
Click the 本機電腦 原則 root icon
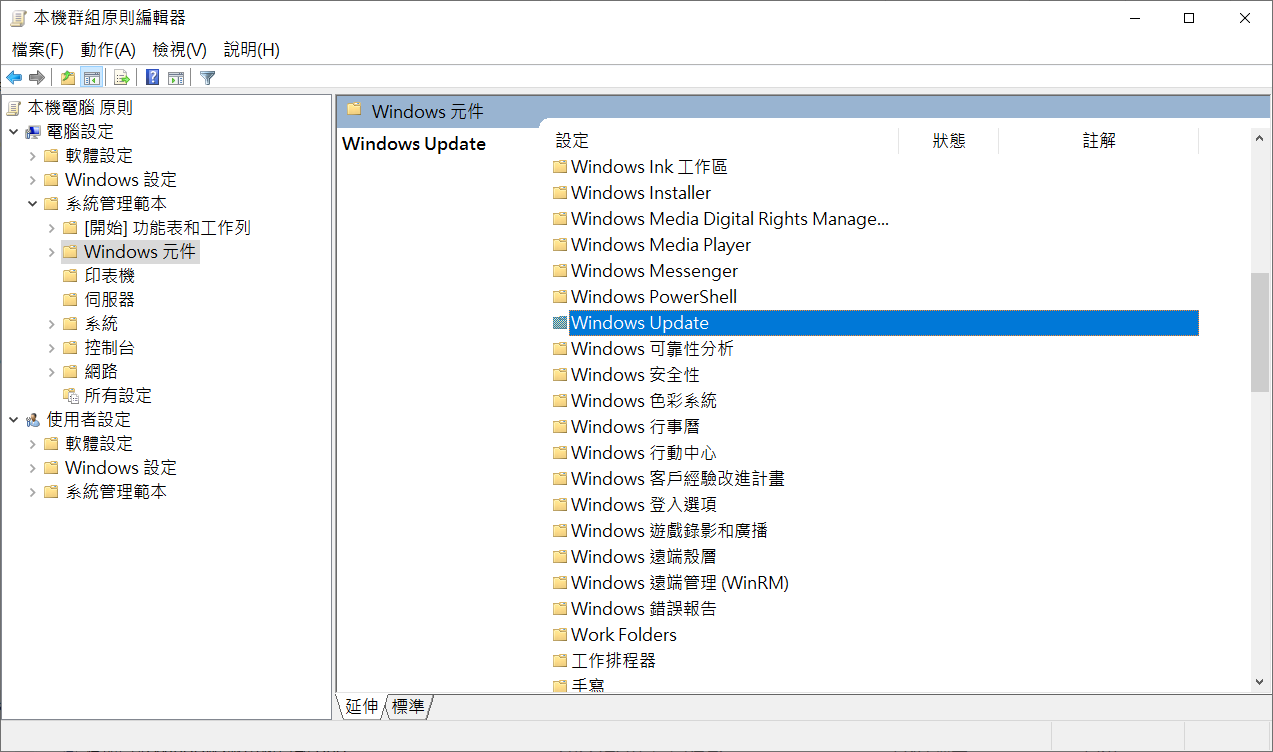[x=14, y=108]
